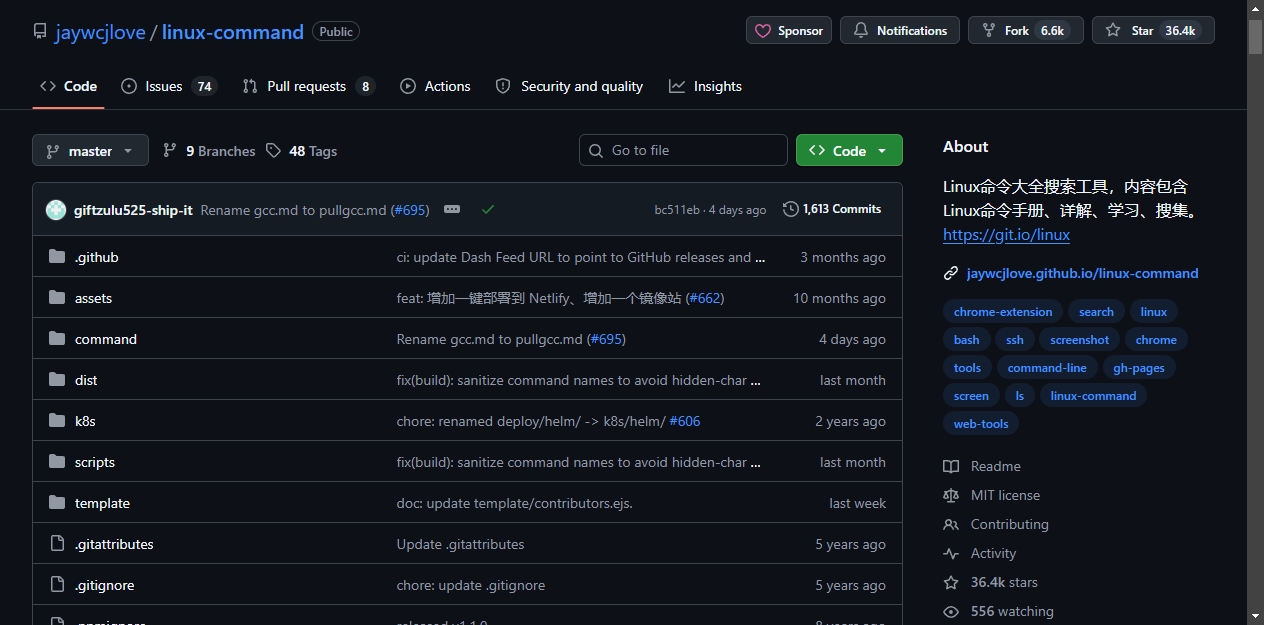Open #662 link in assets commit

point(704,298)
